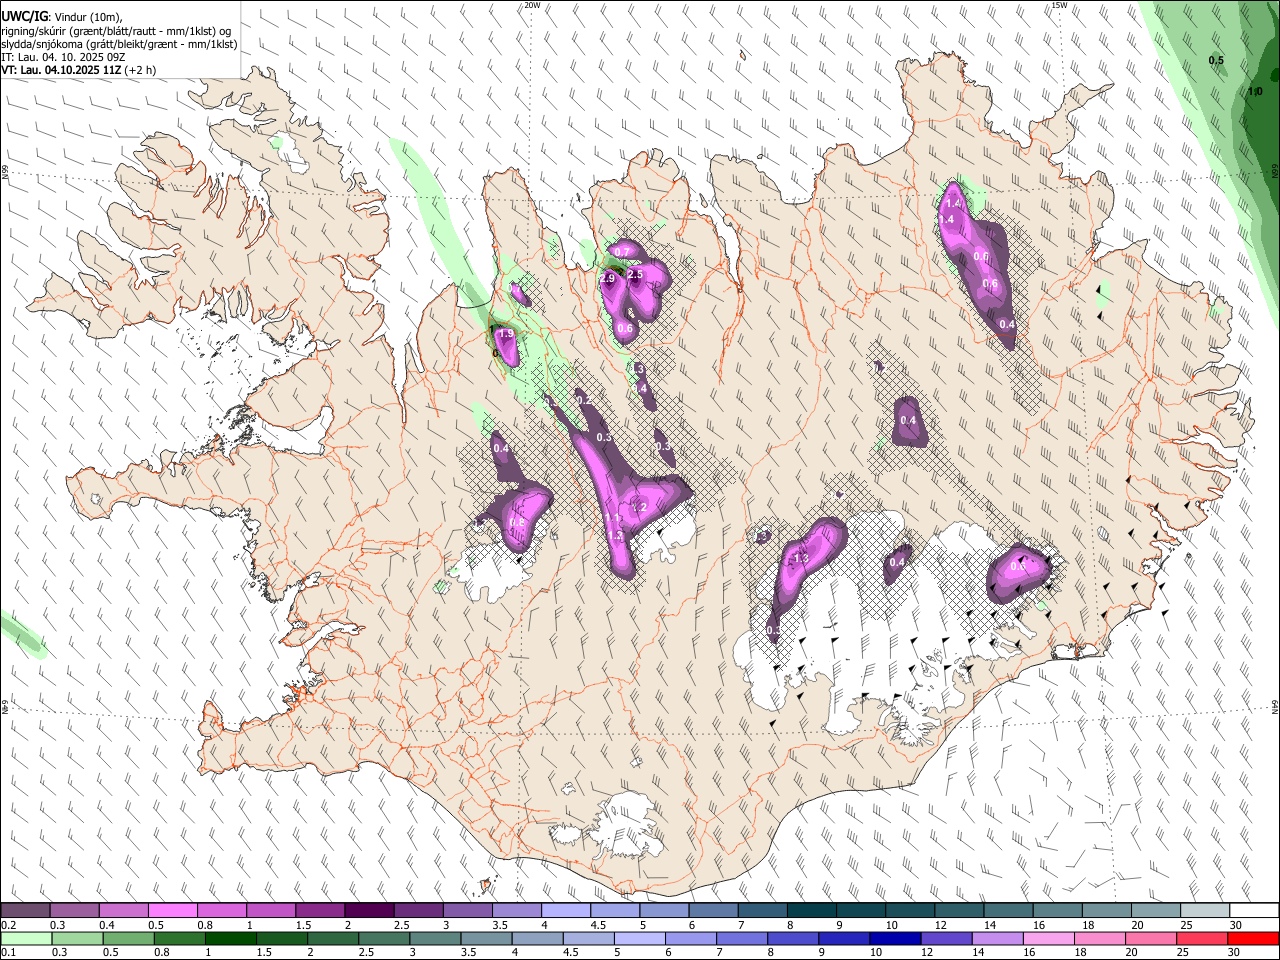Pick the dark teal snow swatch 8 to 9
Viewport: 1280px width, 960px height.
click(x=811, y=910)
